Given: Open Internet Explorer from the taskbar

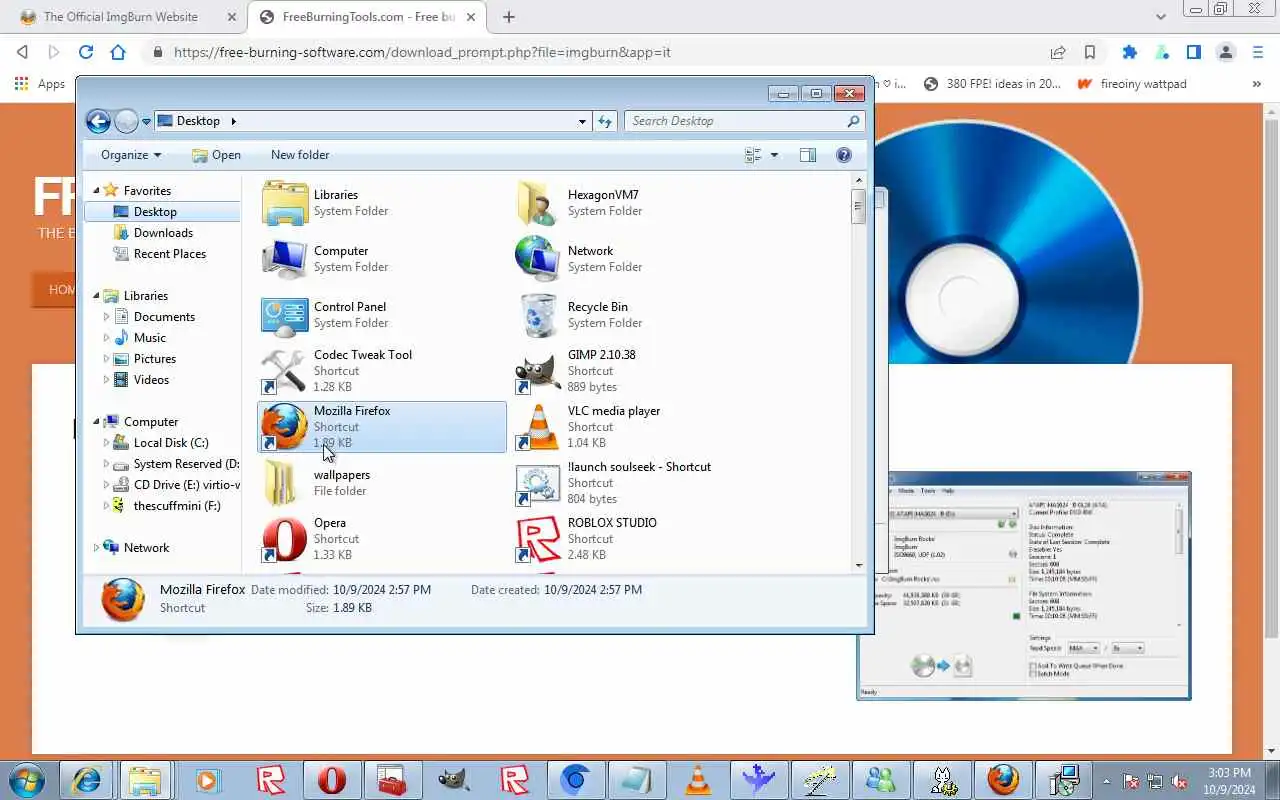Looking at the screenshot, I should click(86, 779).
